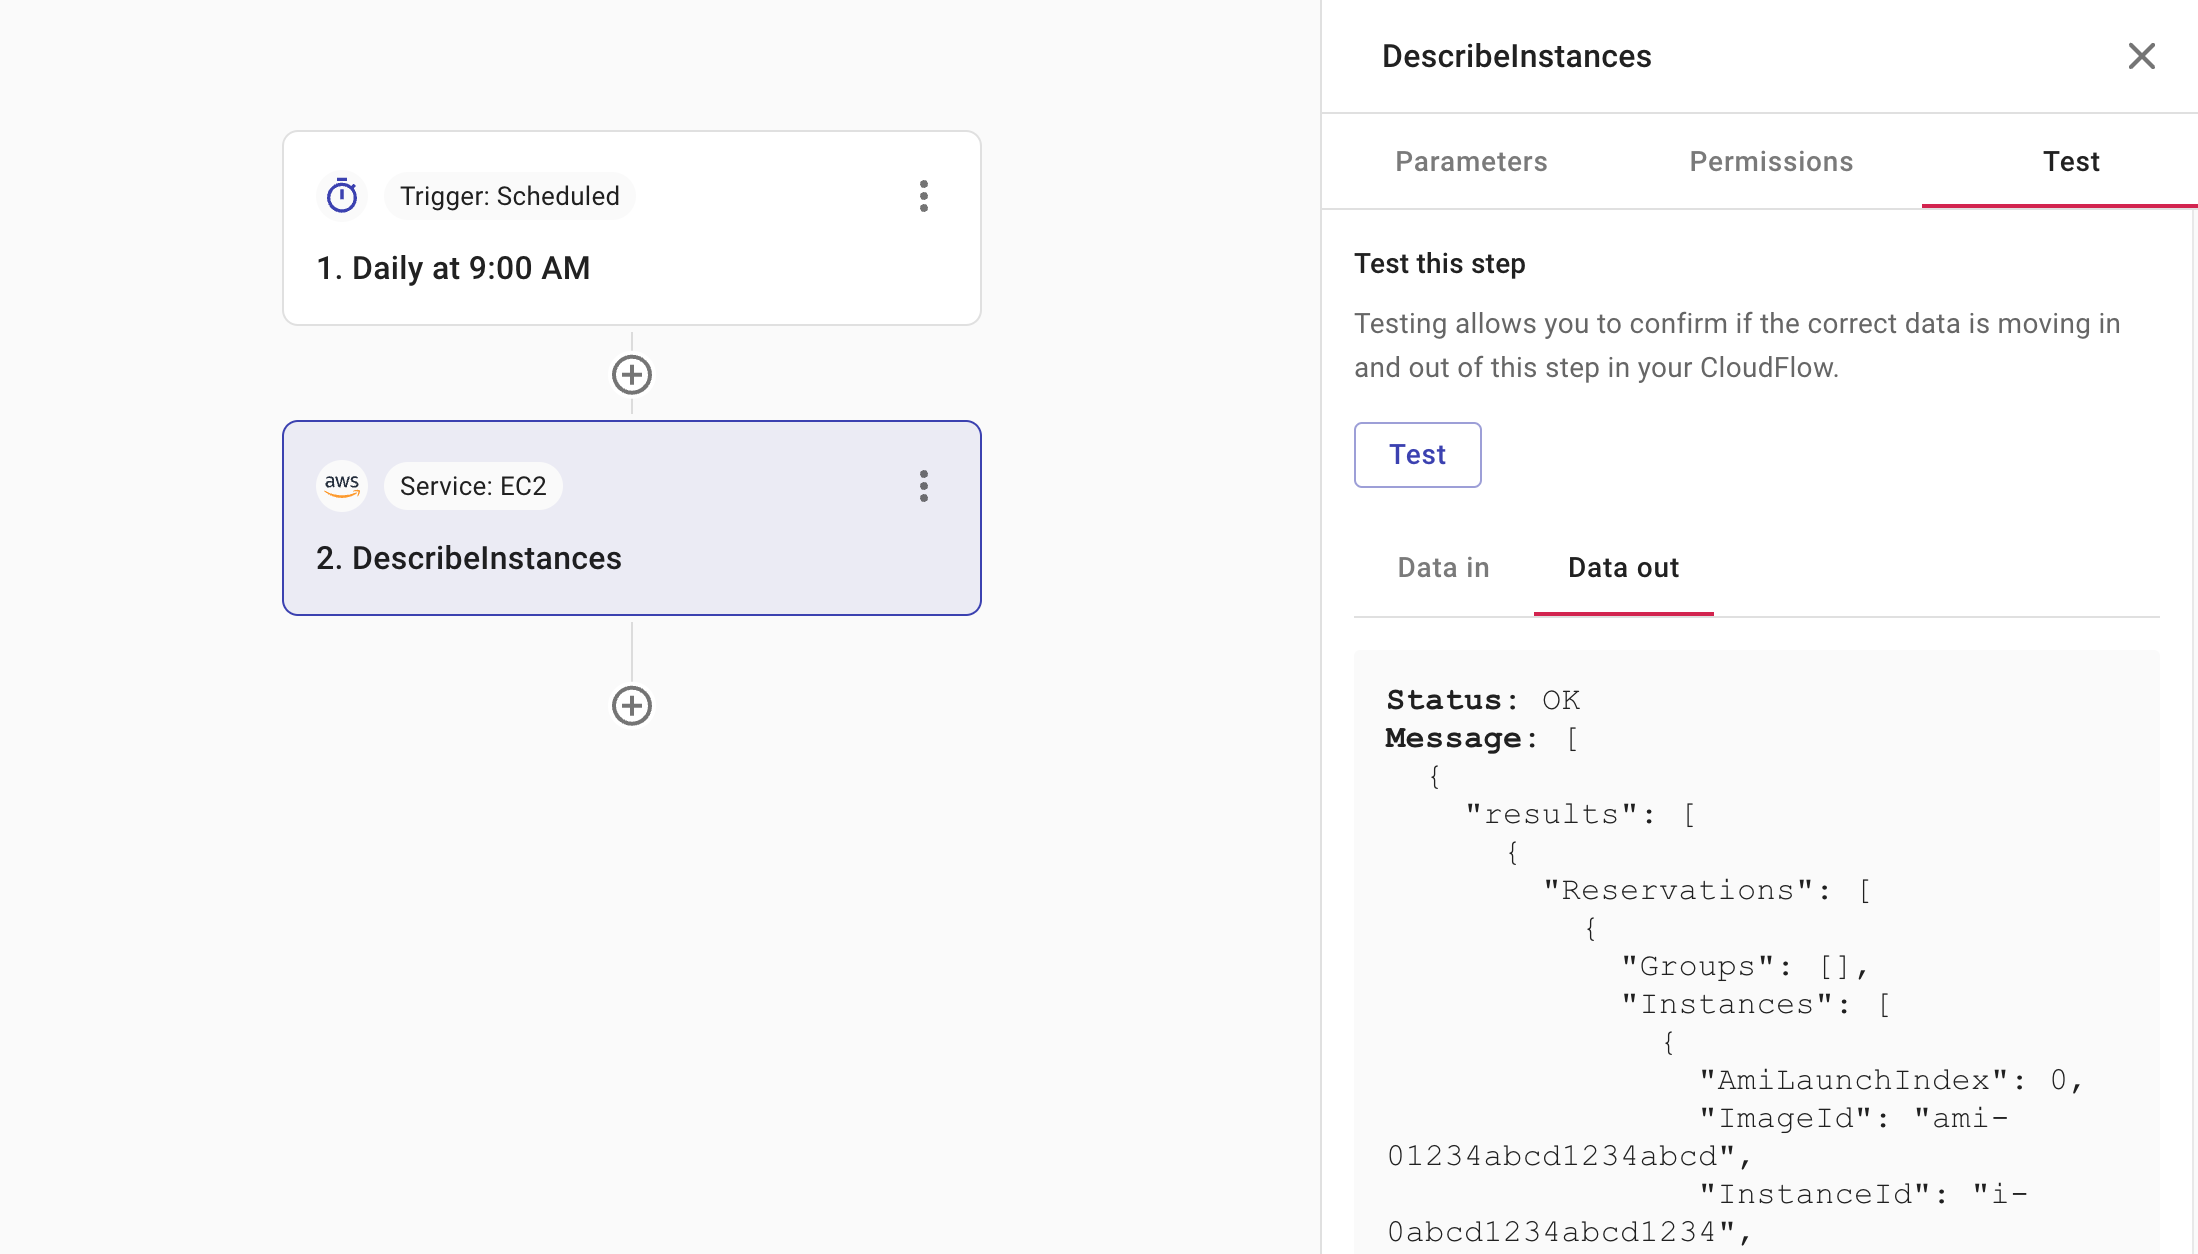Select the '2. DescribeInstances' card title
Screen dimensions: 2198x1254
click(x=469, y=558)
